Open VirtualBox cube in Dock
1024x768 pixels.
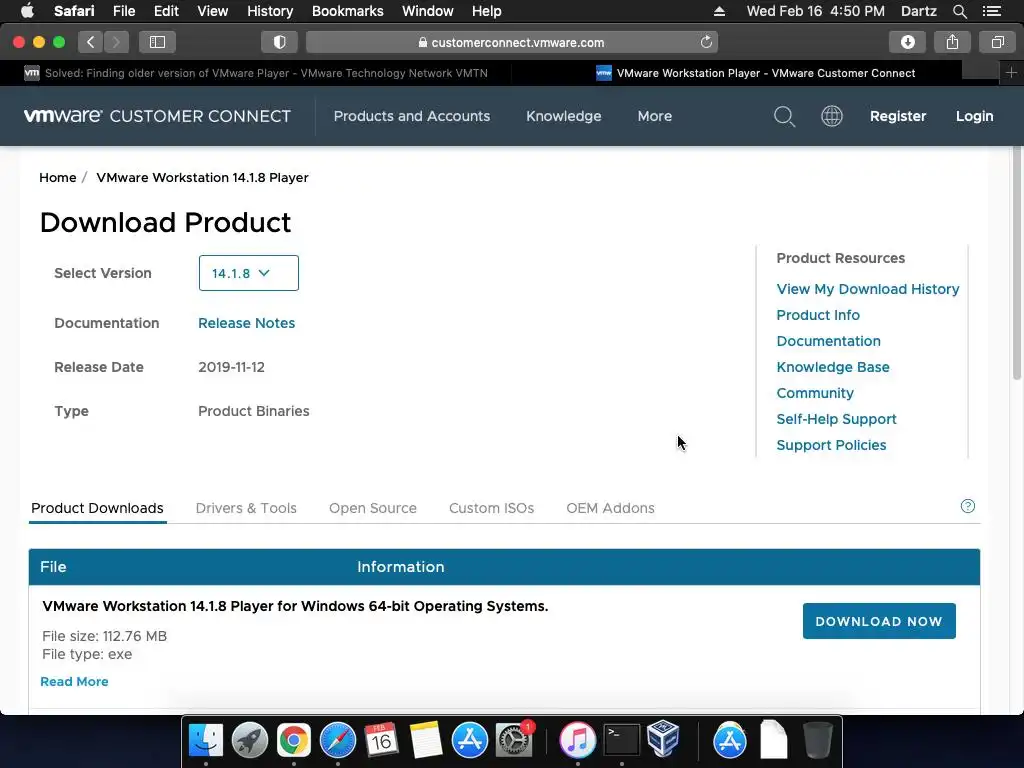tap(664, 739)
